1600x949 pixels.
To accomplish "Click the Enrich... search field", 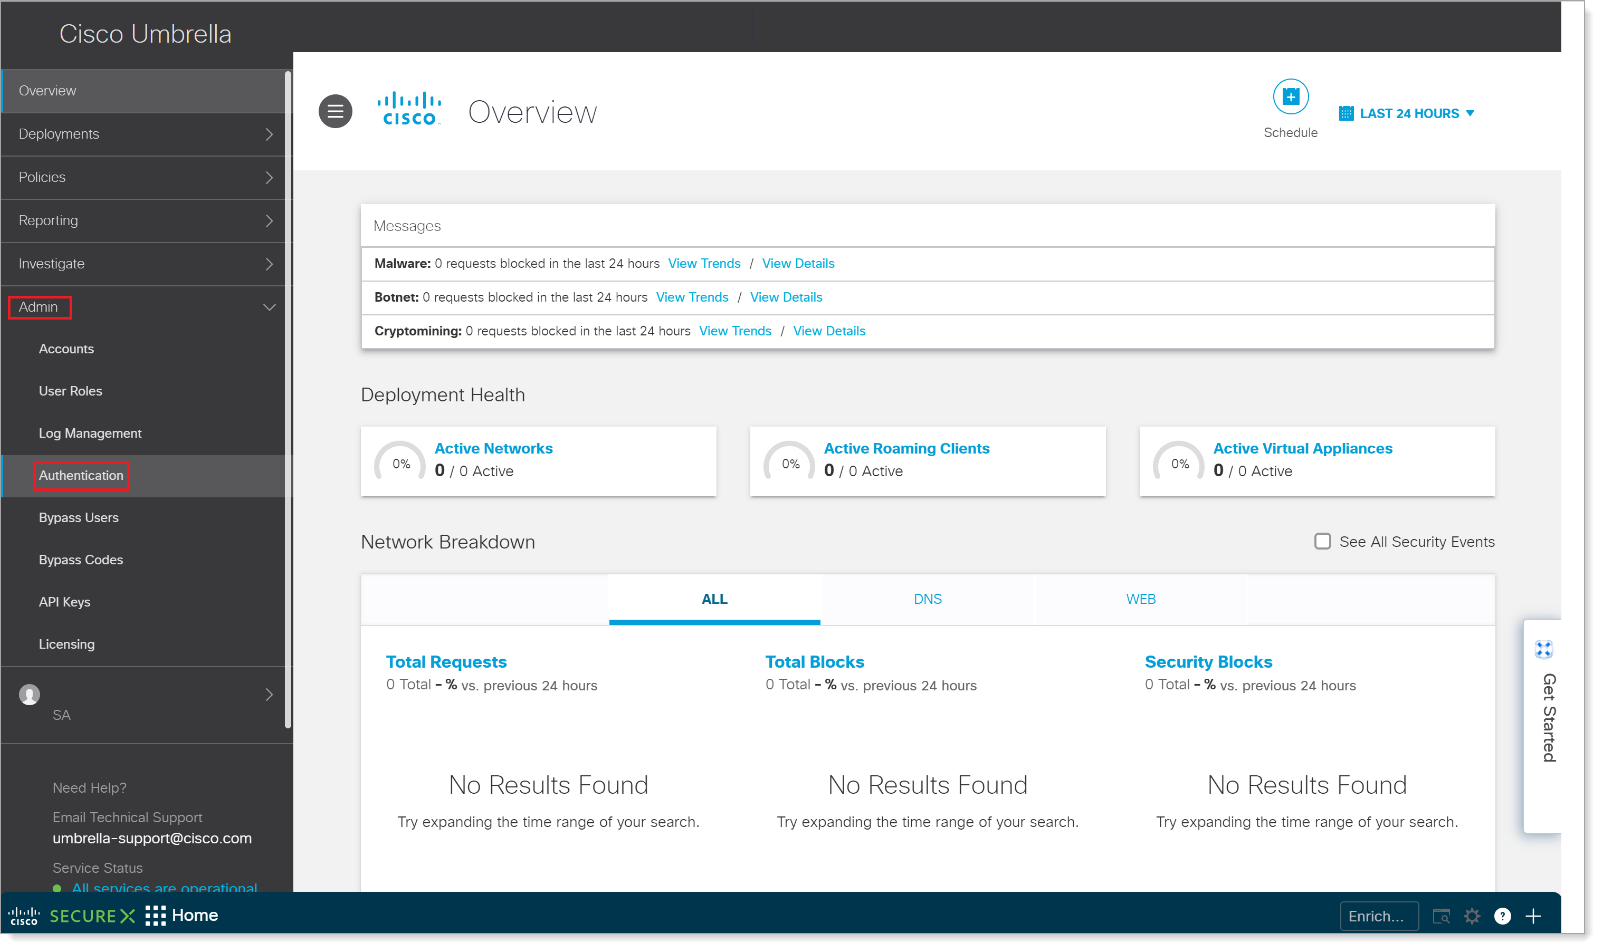I will (x=1378, y=916).
